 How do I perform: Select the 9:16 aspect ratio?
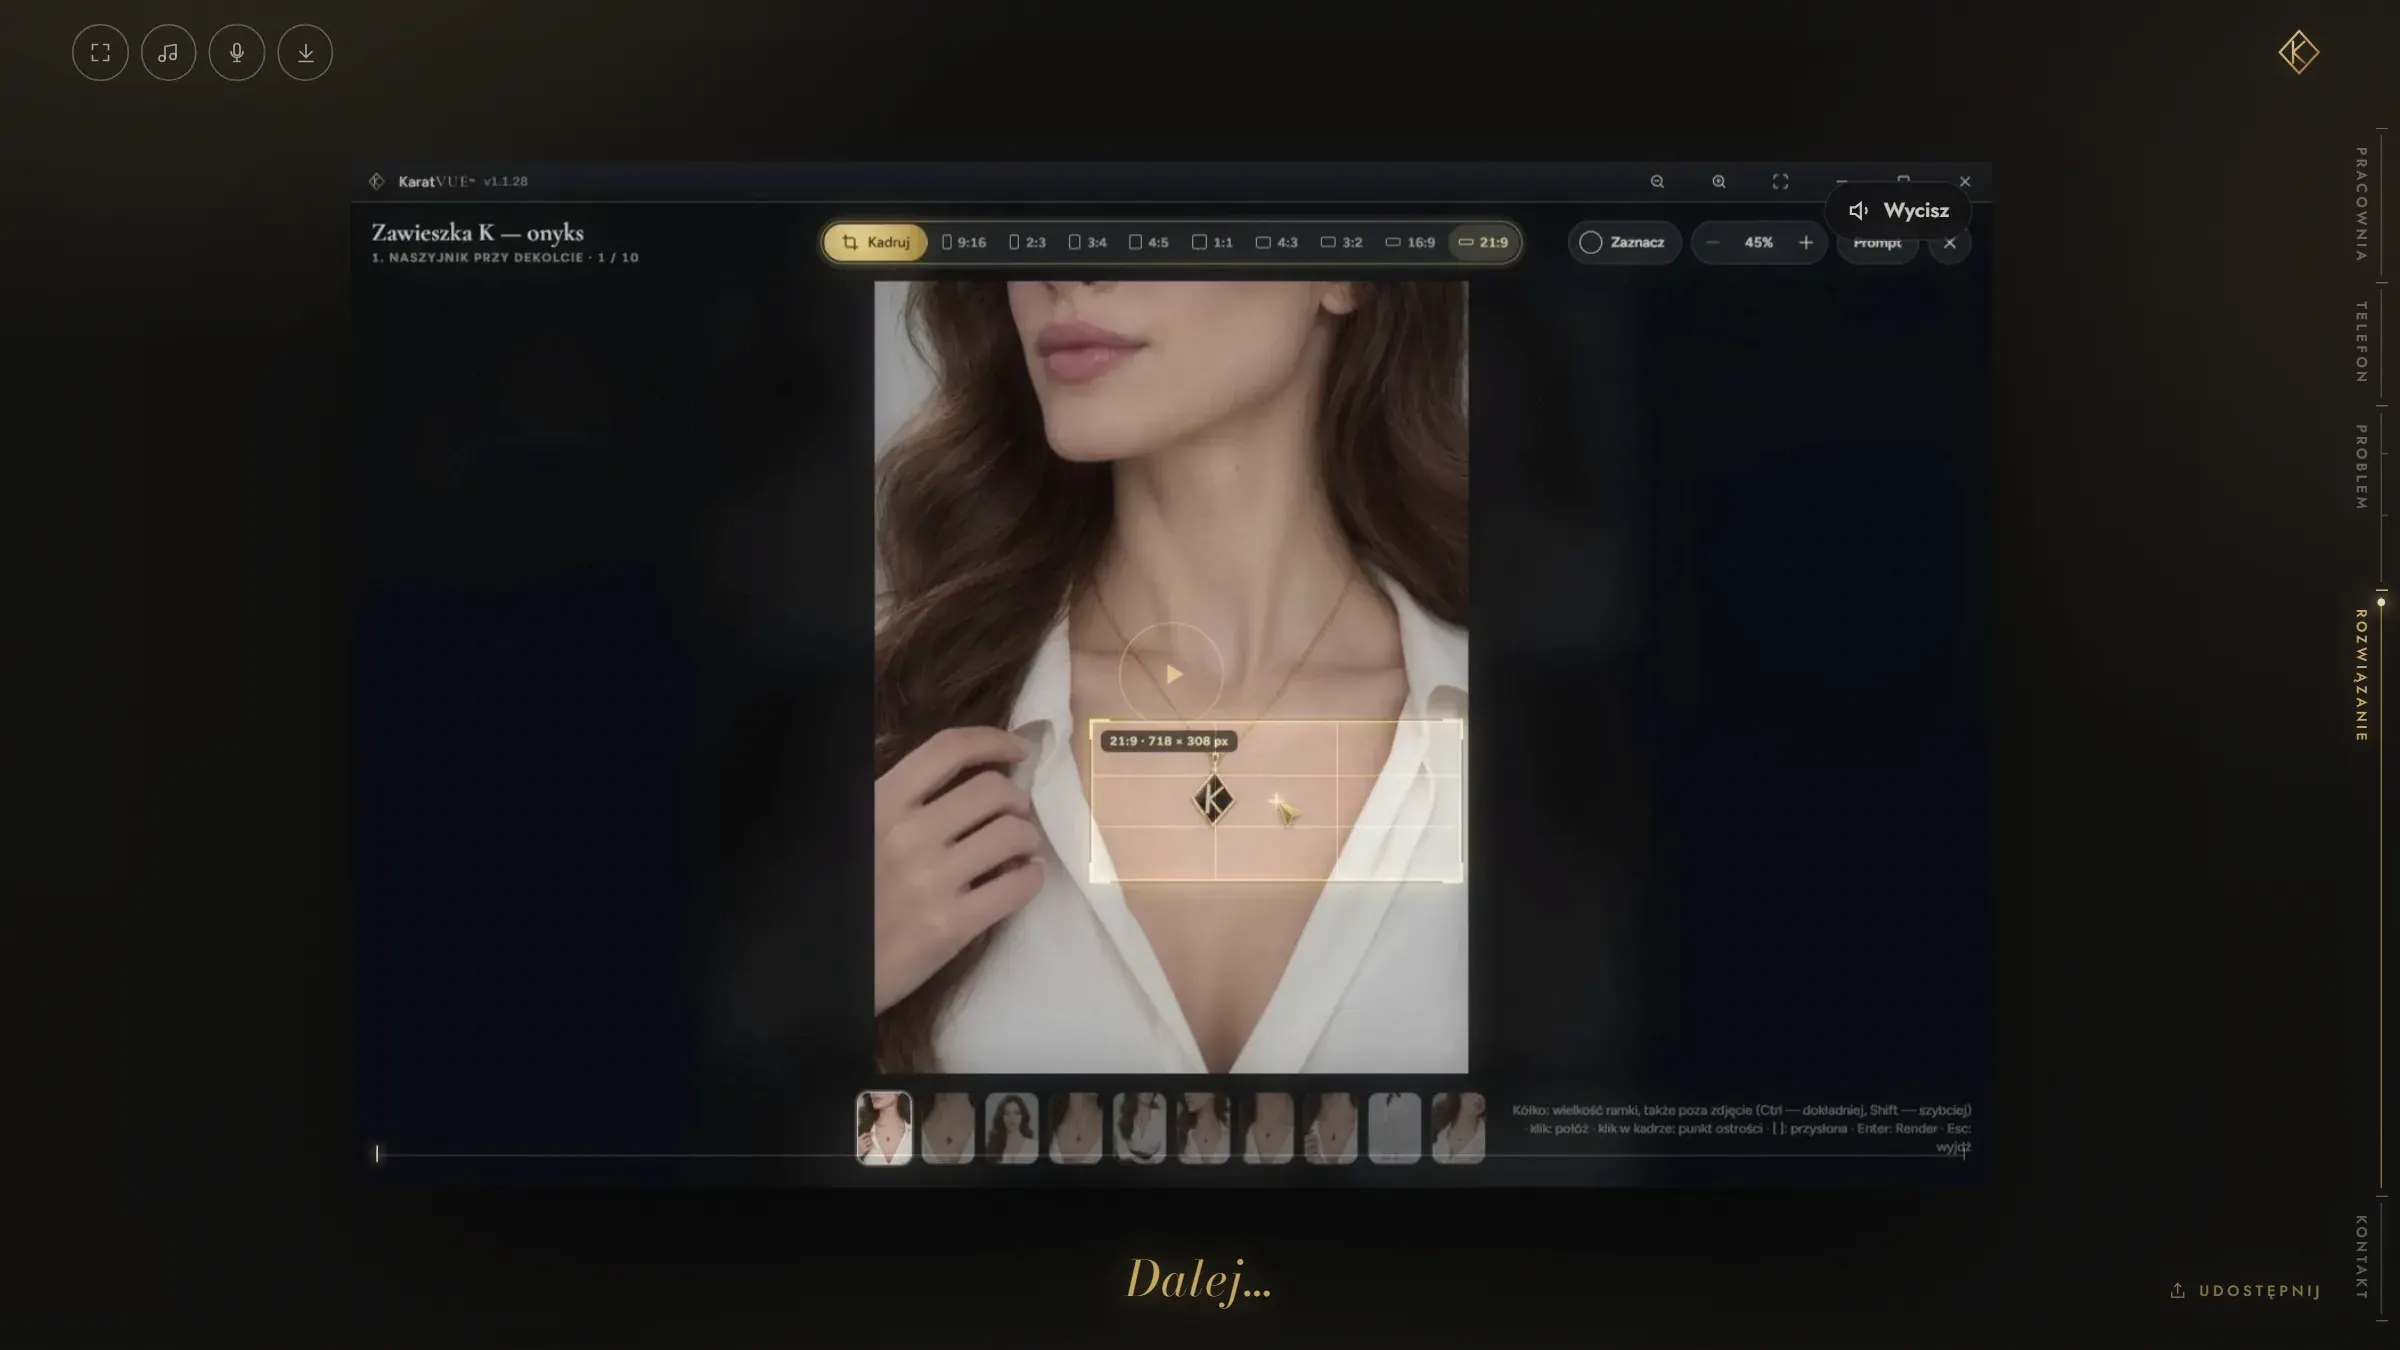[963, 243]
